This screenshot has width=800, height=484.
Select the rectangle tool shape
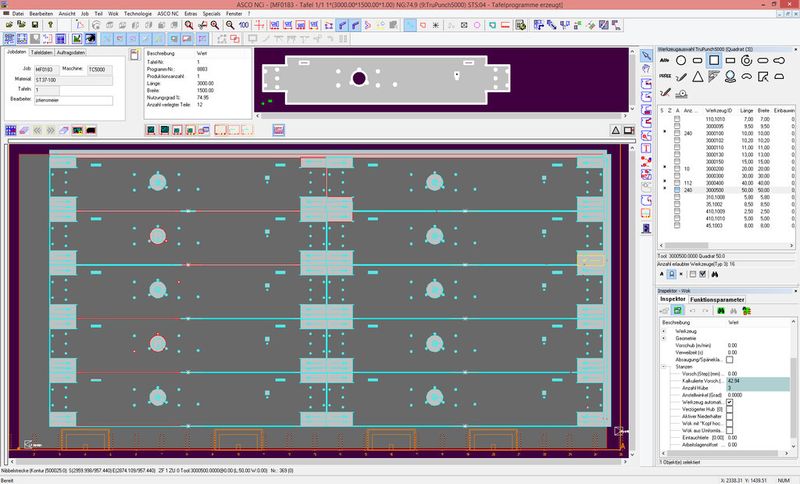(730, 60)
